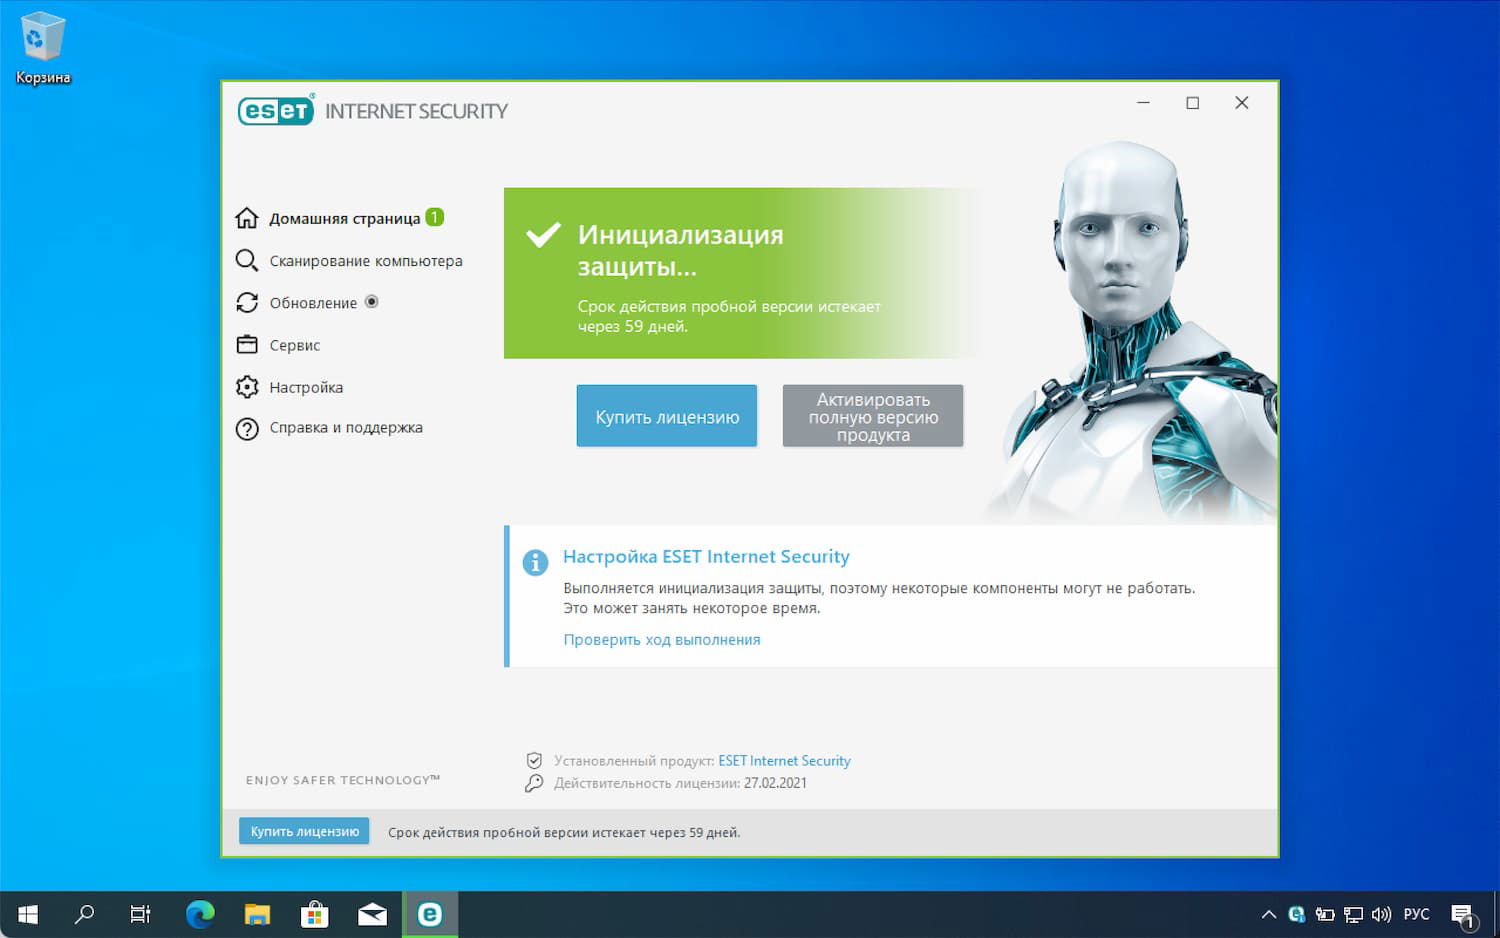
Task: Click Купить лицензию blue button
Action: tap(666, 416)
